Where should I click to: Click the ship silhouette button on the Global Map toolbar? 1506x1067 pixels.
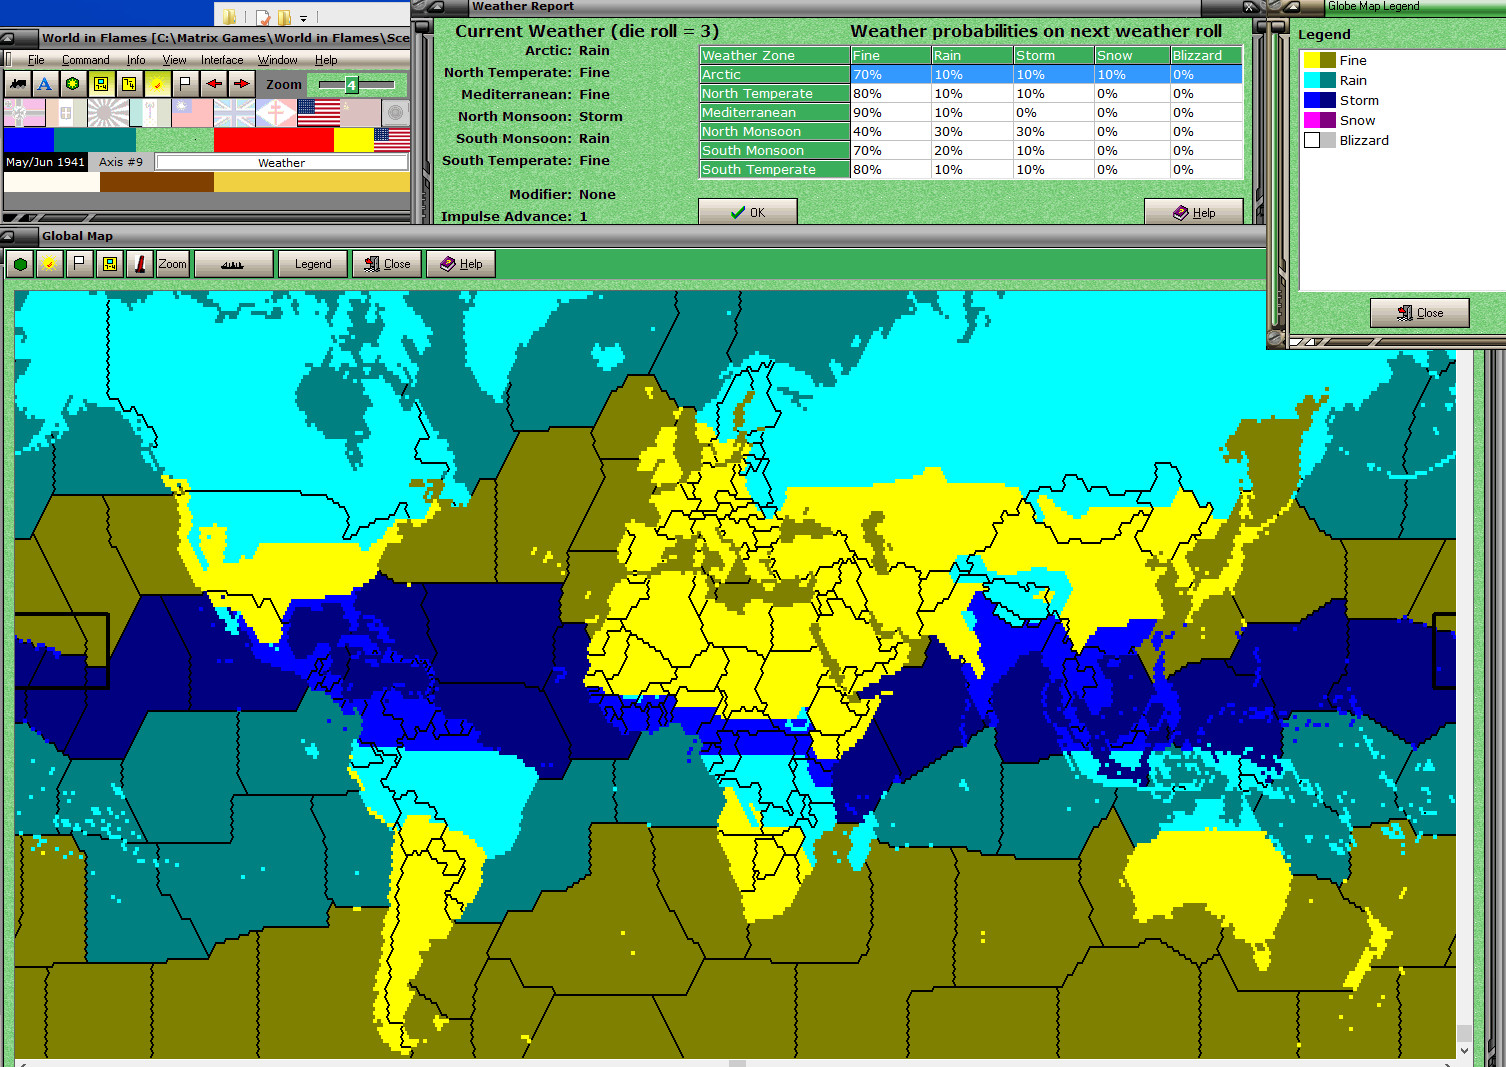[x=233, y=263]
